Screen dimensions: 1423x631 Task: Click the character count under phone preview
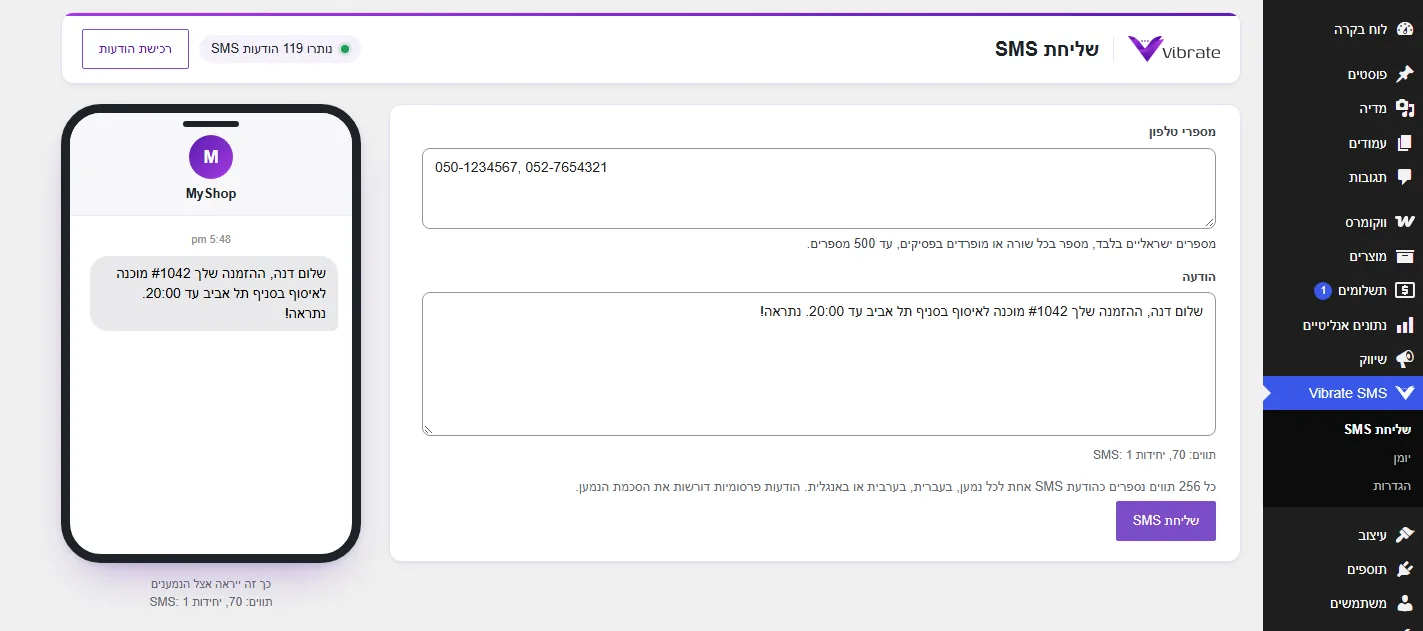211,602
